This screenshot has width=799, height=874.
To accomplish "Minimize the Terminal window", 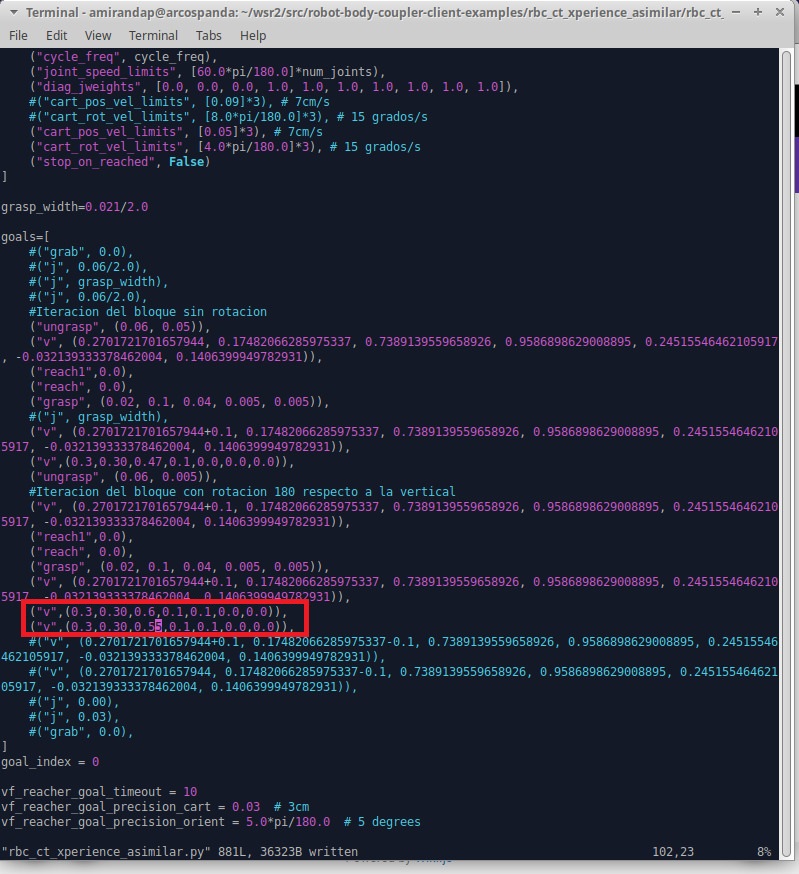I will (737, 12).
